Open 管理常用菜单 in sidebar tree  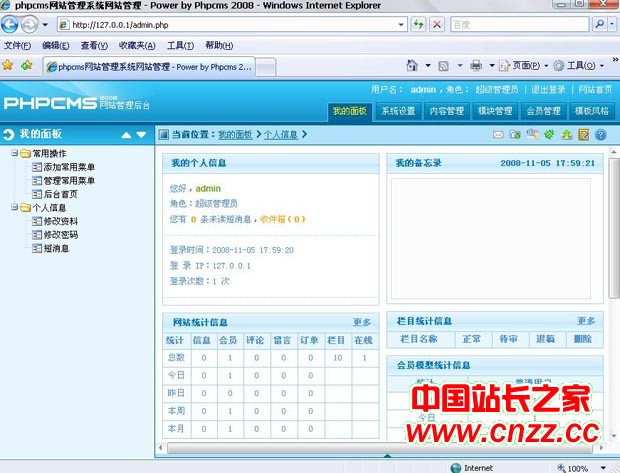click(x=69, y=181)
